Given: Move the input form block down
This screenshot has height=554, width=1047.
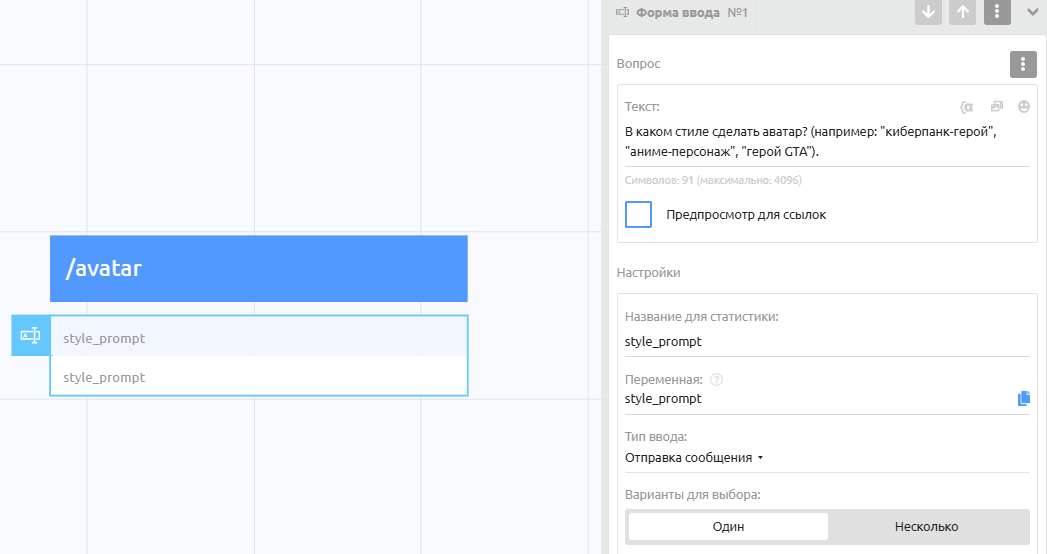Looking at the screenshot, I should [928, 12].
